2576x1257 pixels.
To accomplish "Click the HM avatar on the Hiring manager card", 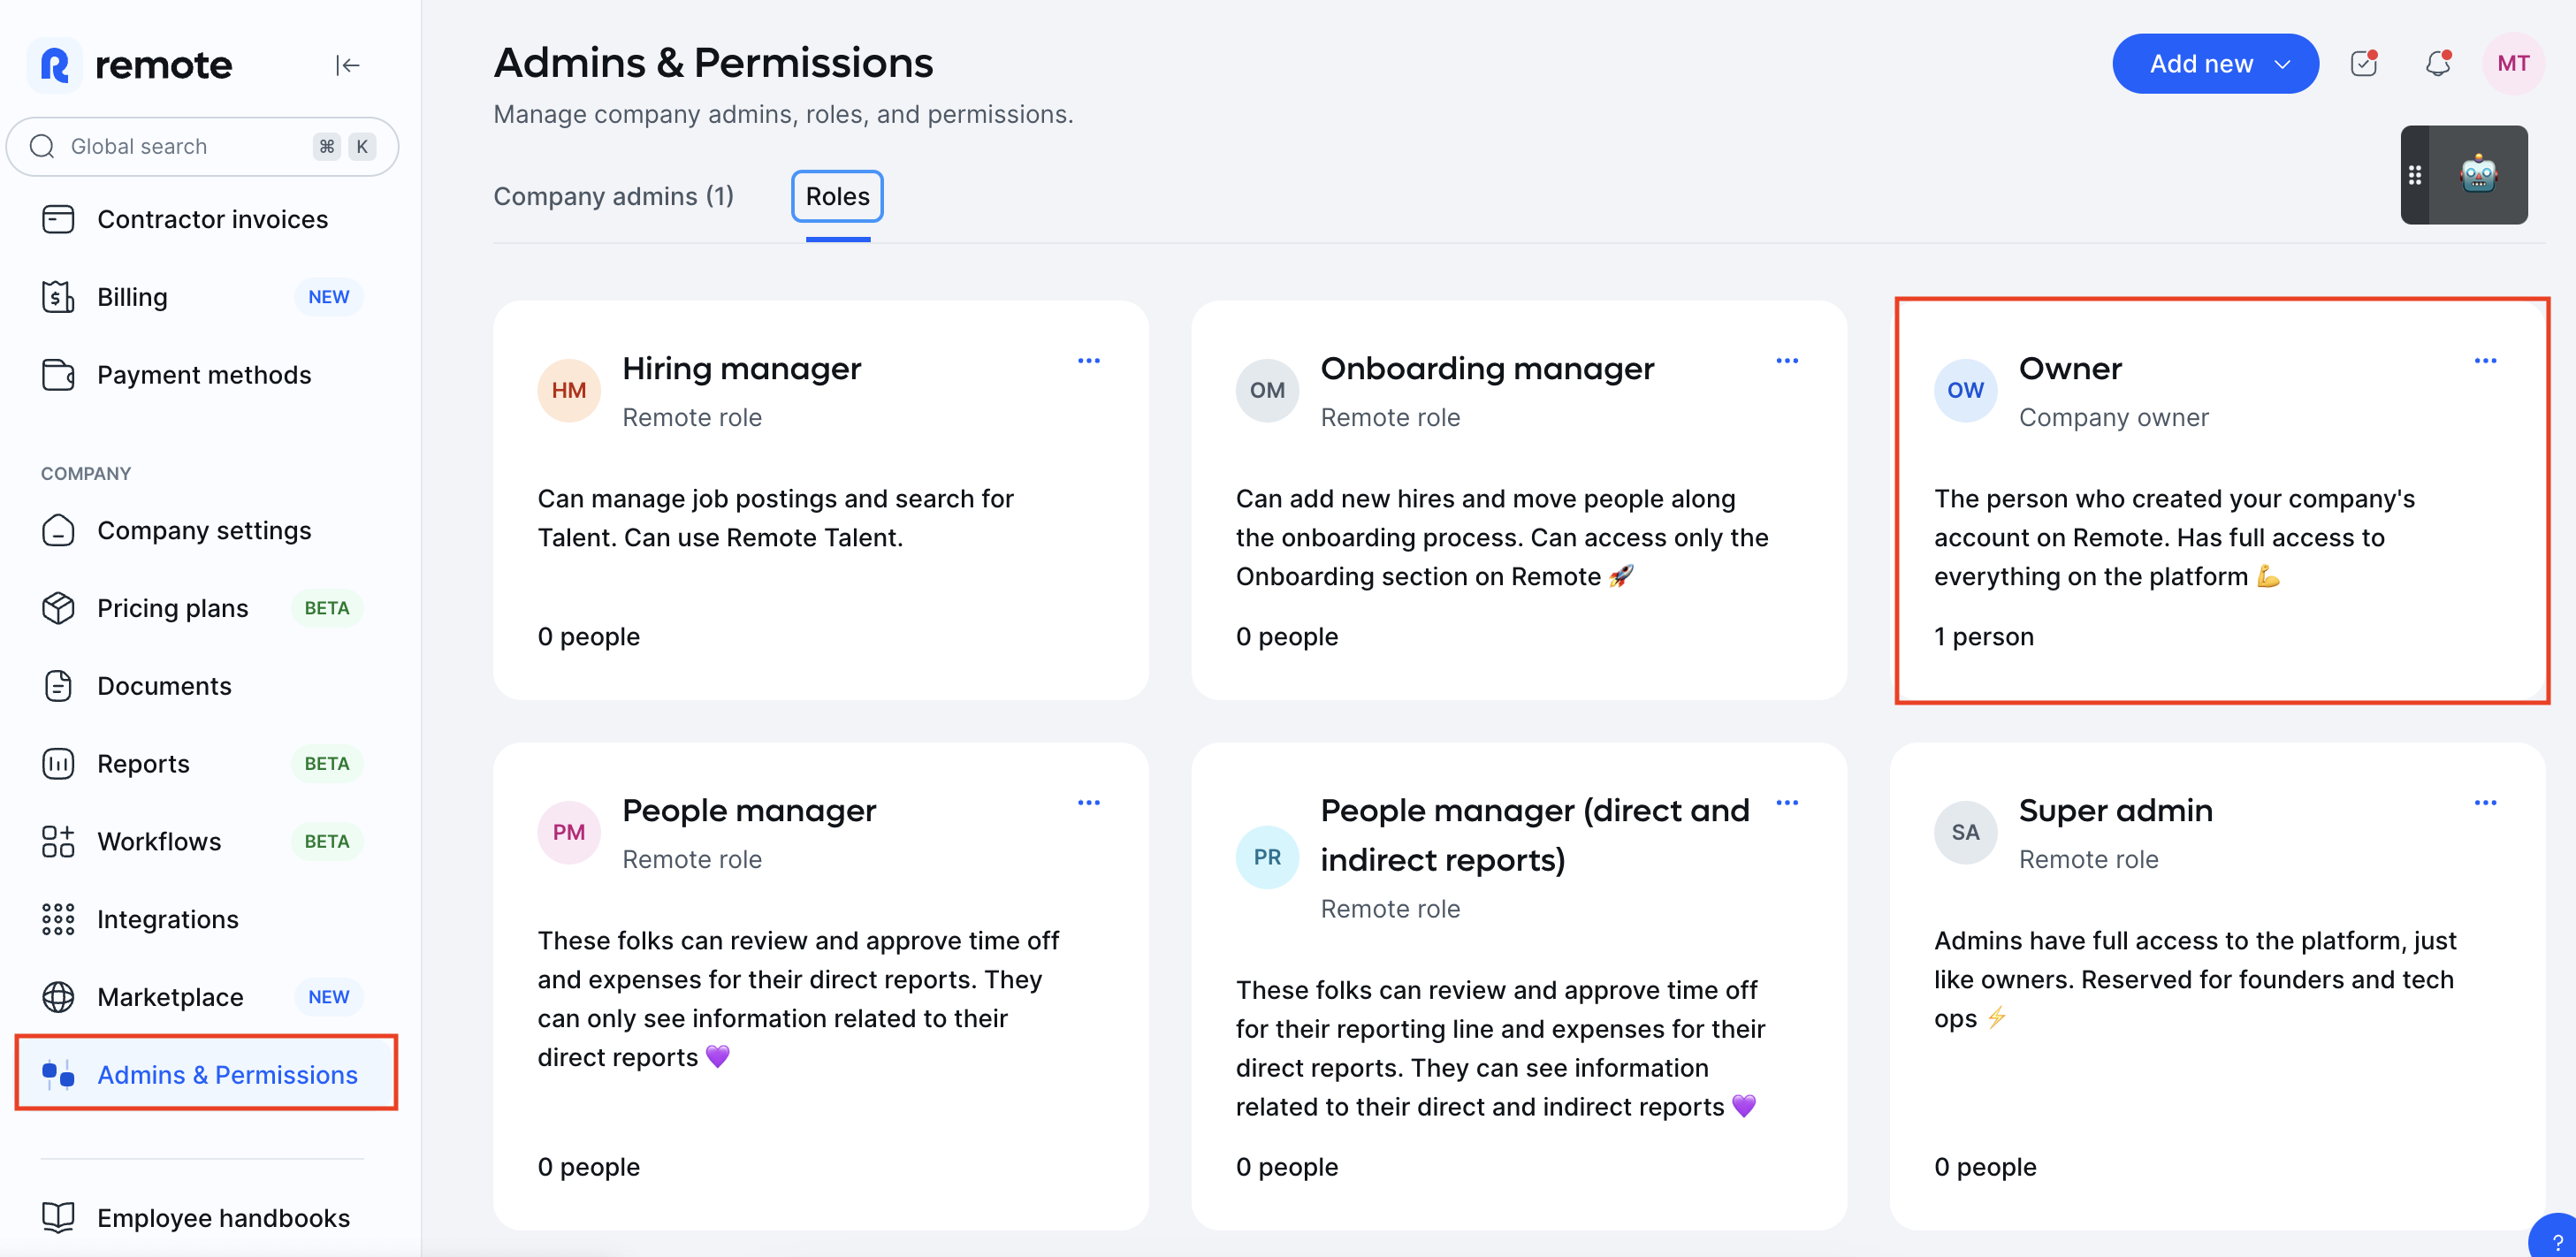I will [x=569, y=390].
